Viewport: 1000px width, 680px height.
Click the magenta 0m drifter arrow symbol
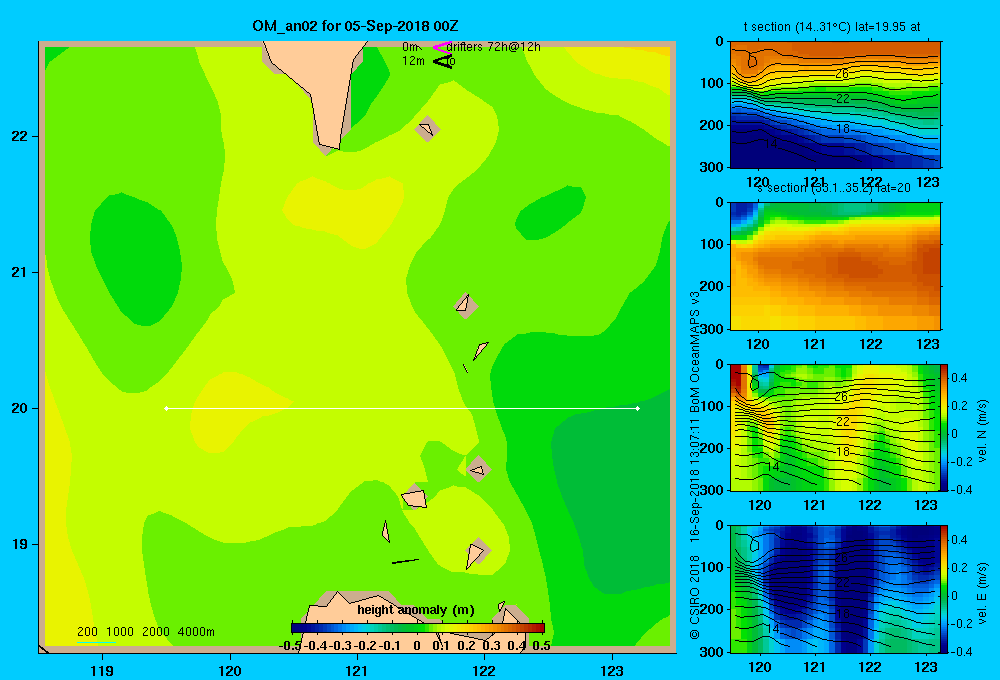pyautogui.click(x=442, y=47)
